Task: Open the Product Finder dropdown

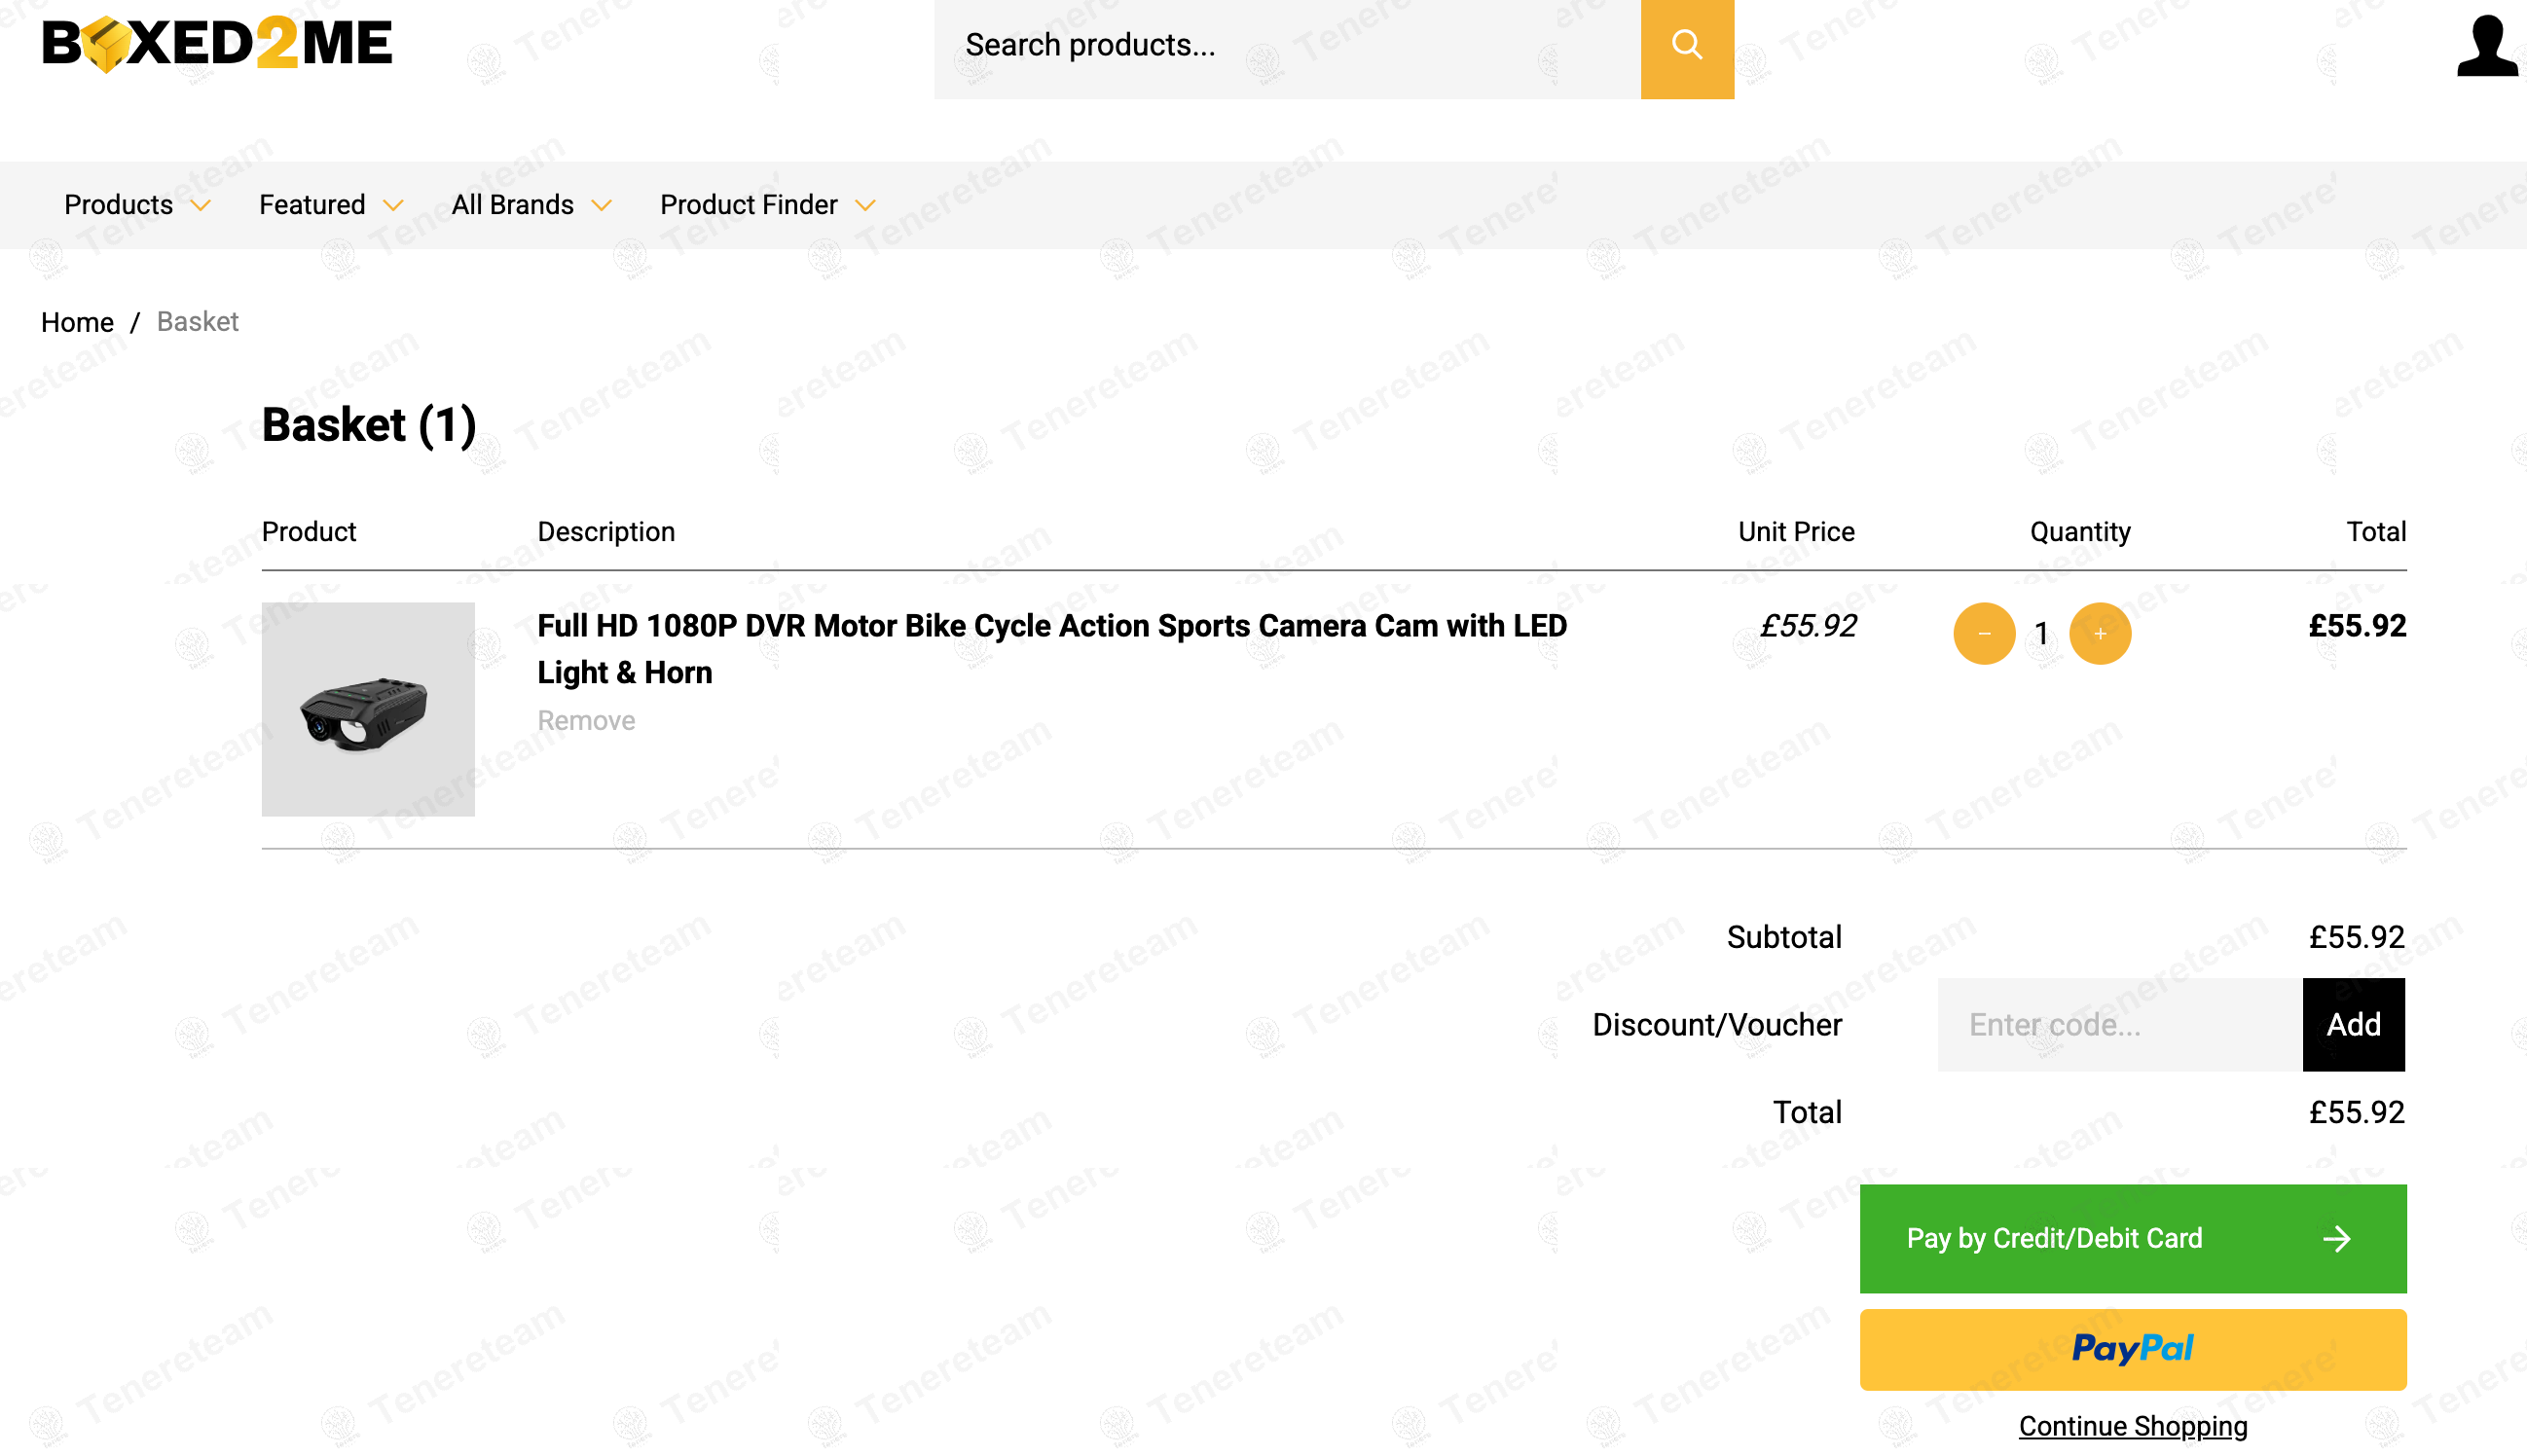Action: tap(768, 205)
